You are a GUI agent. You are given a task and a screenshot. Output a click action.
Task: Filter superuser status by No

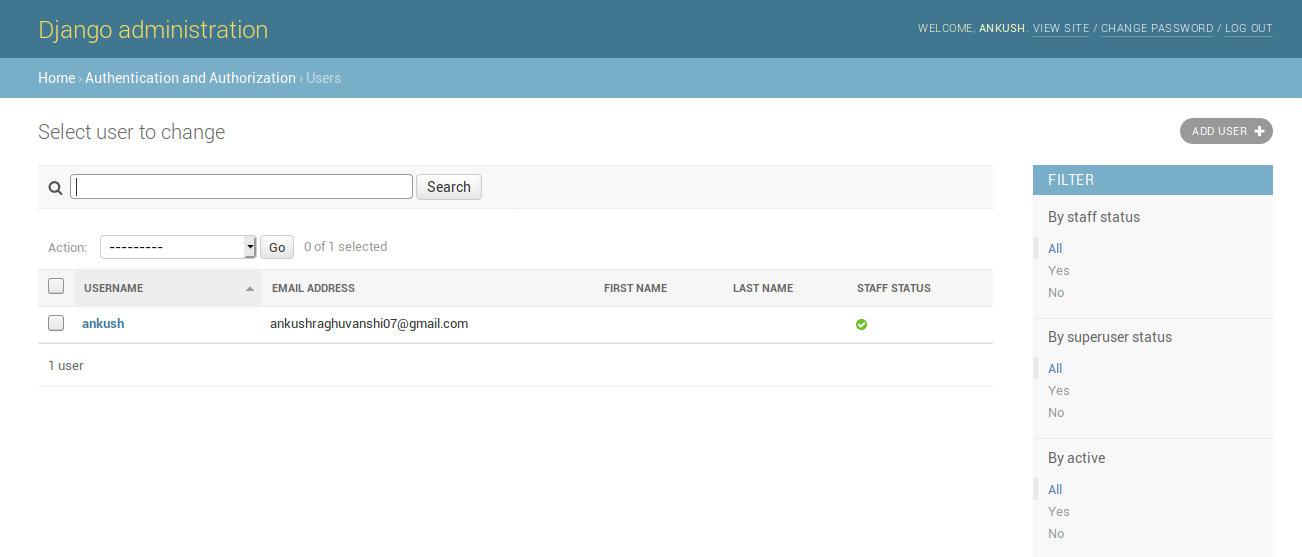(1056, 412)
